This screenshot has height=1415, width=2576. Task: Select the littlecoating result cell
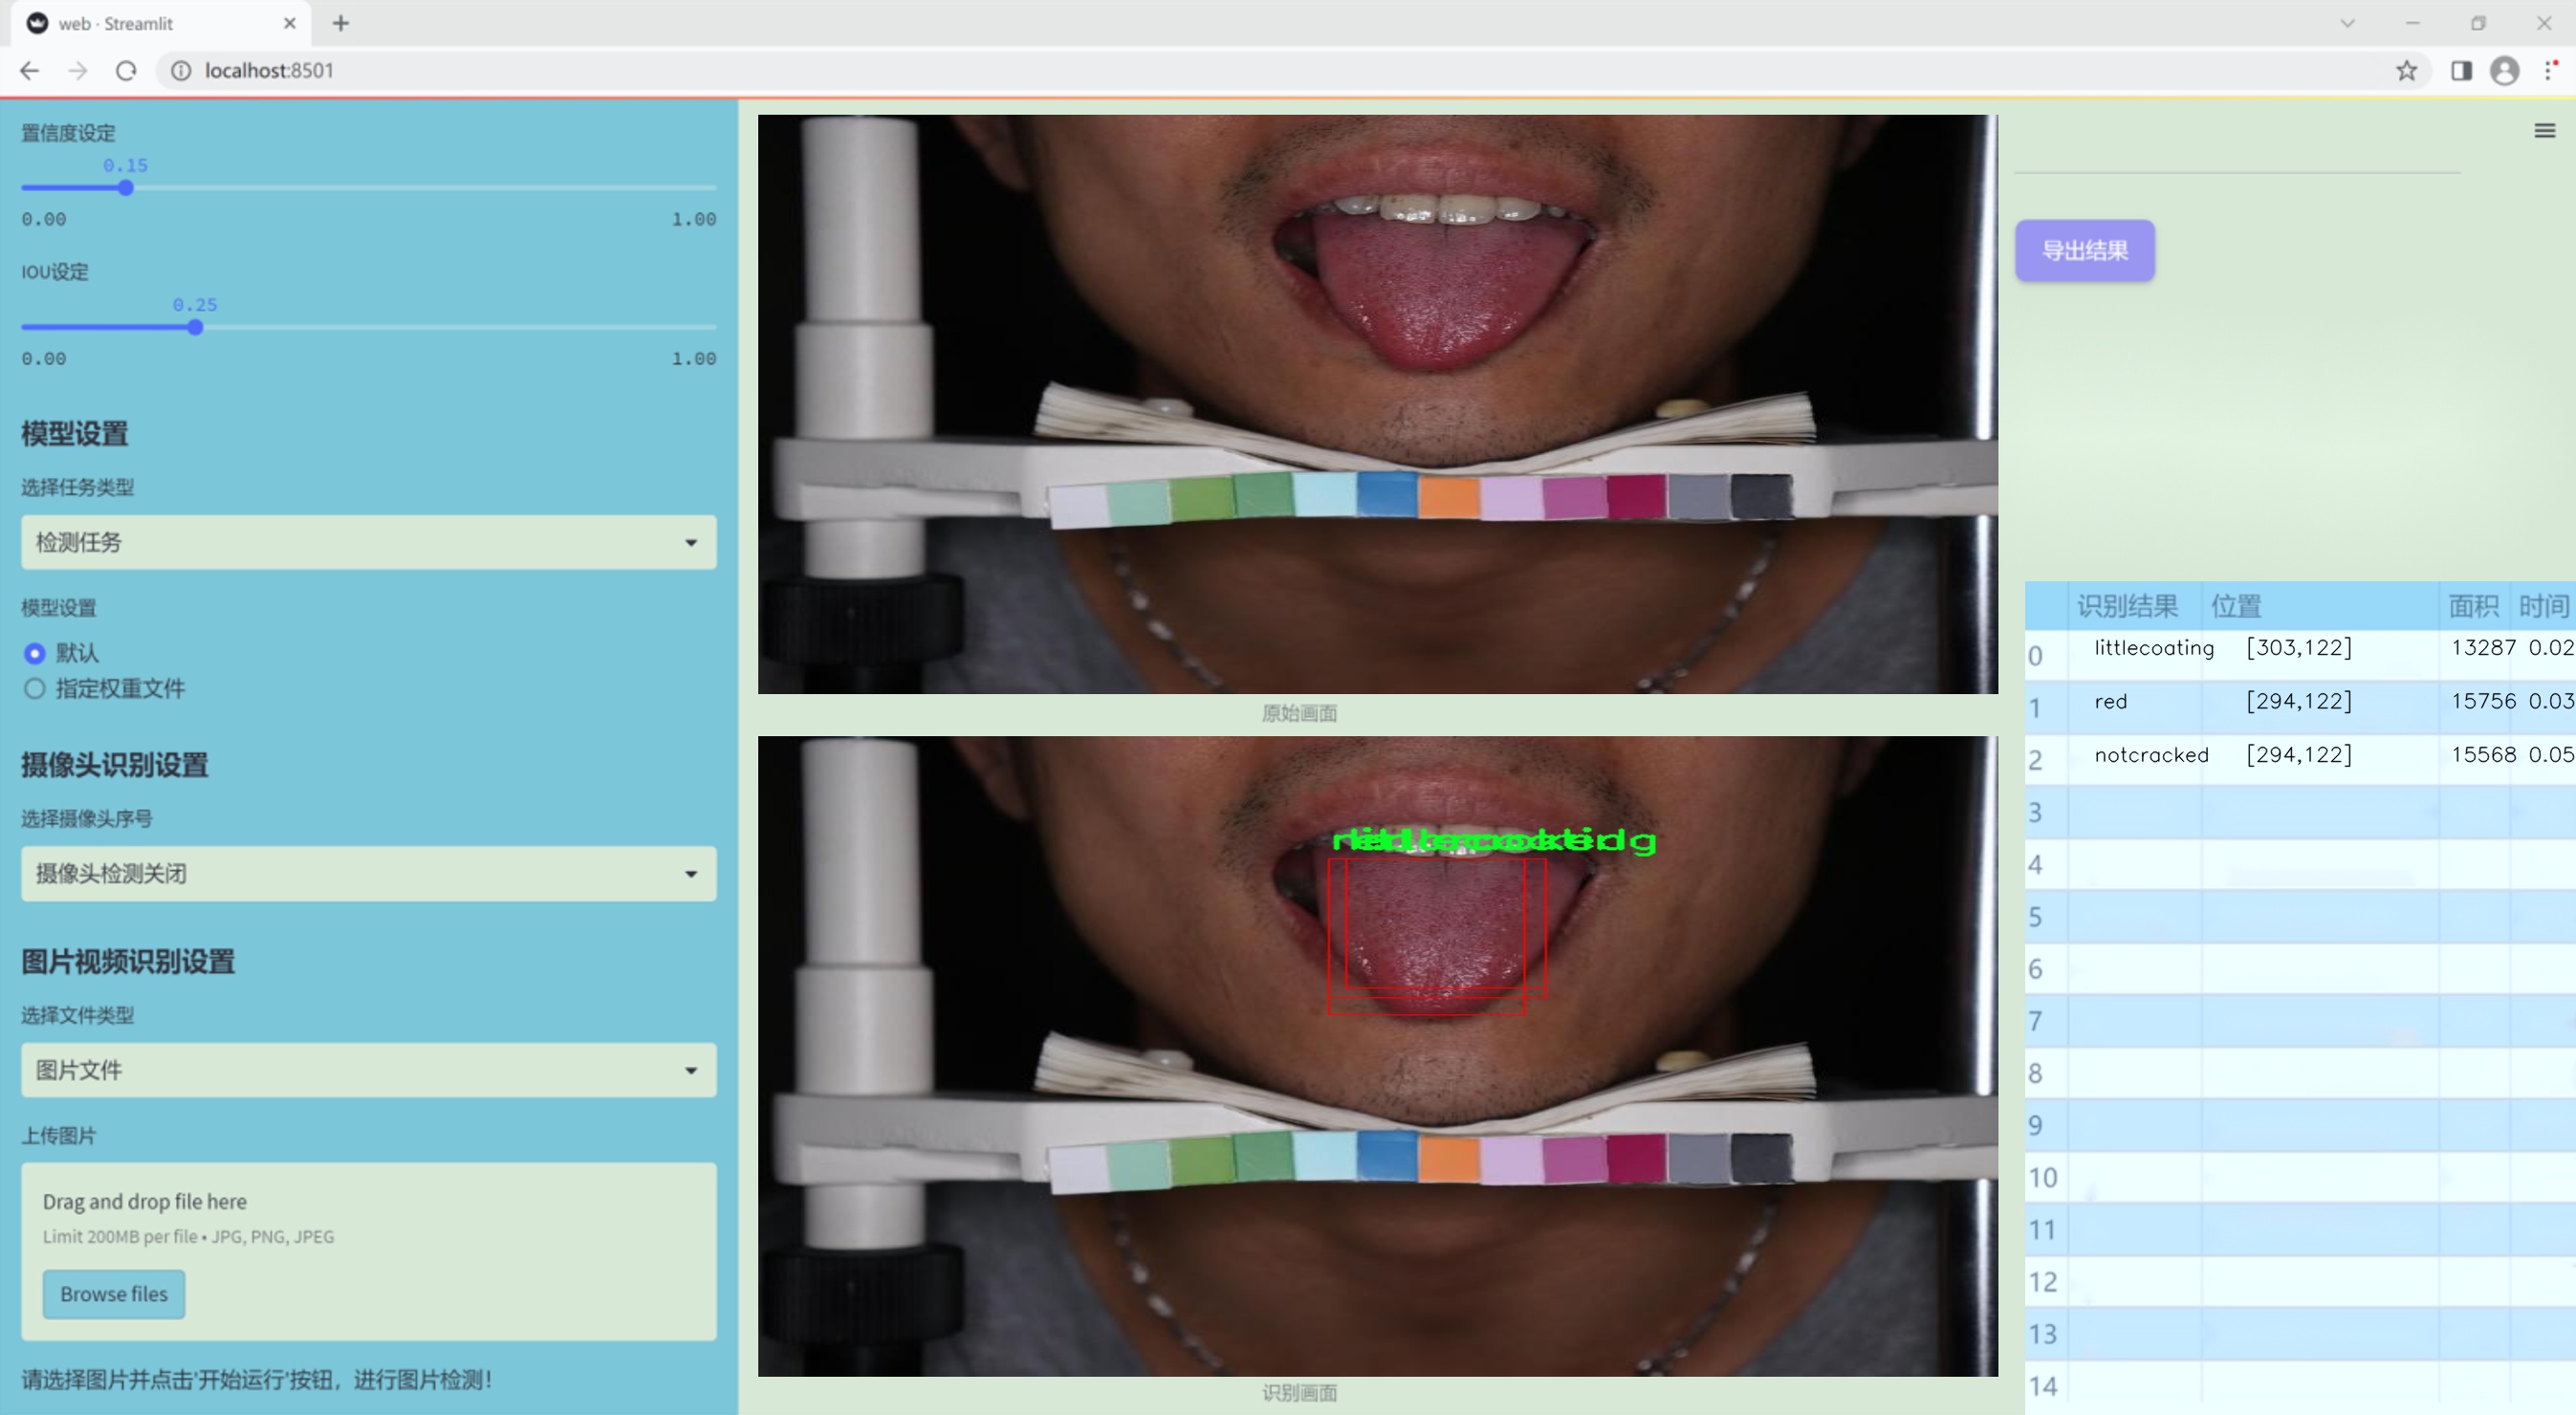[2135, 655]
